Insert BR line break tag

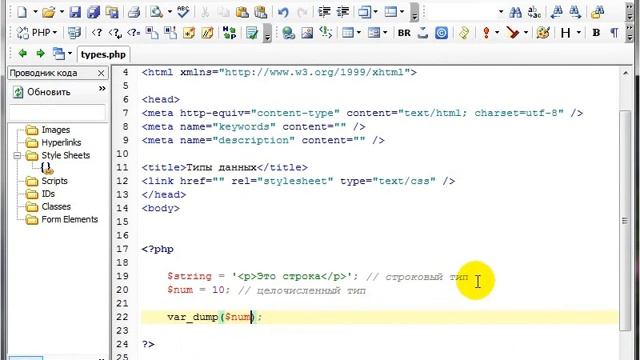point(404,33)
